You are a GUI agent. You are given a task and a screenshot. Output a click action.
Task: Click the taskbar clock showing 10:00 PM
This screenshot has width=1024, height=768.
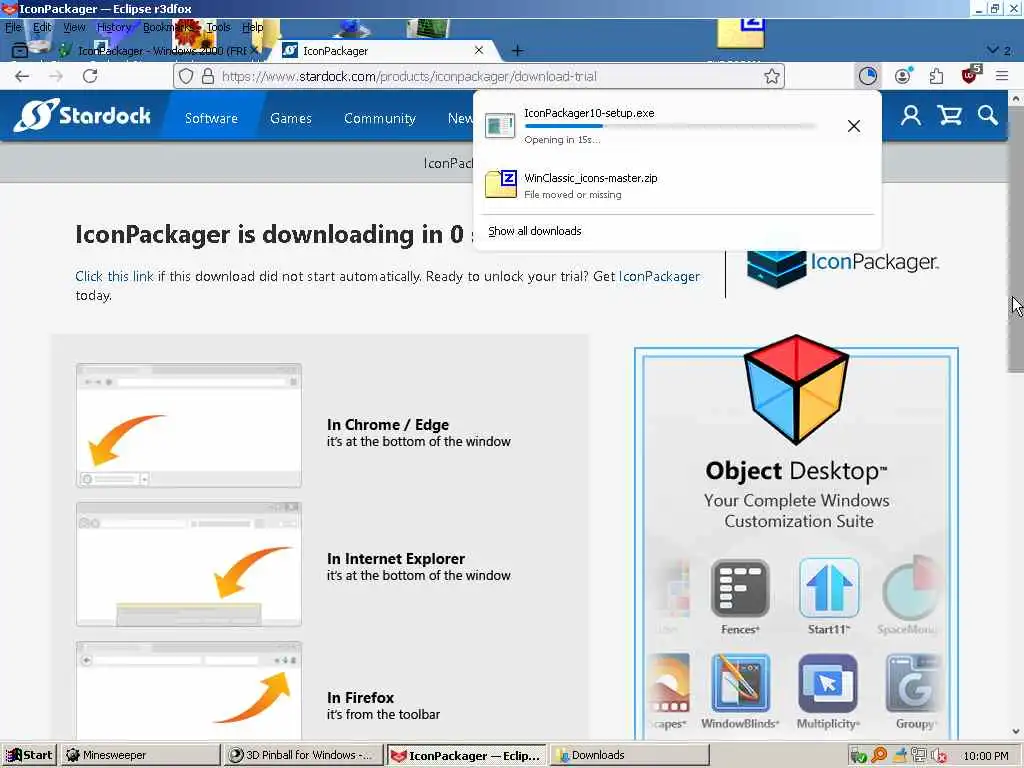tap(985, 756)
